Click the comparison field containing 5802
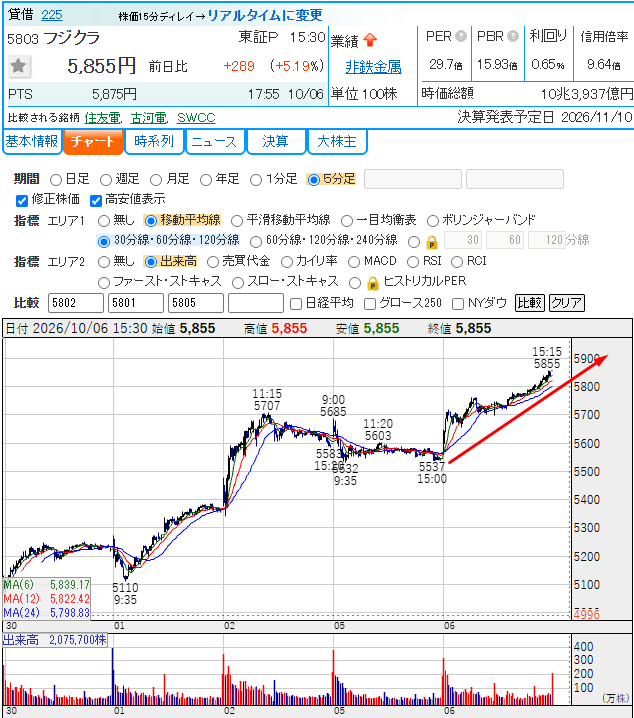The image size is (634, 718). (x=76, y=303)
